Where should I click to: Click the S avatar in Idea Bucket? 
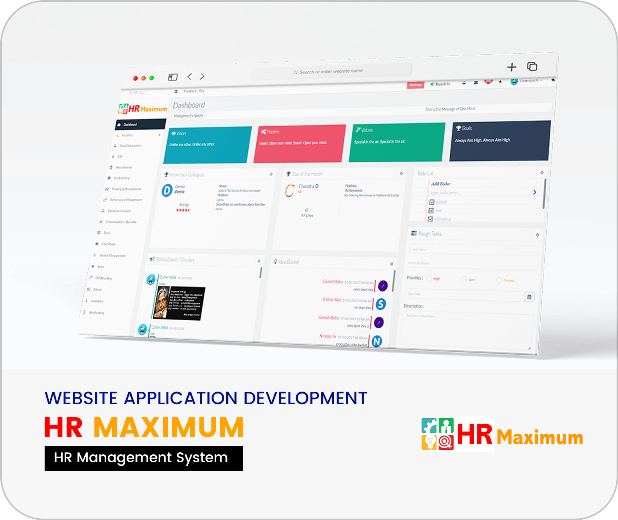tap(381, 304)
